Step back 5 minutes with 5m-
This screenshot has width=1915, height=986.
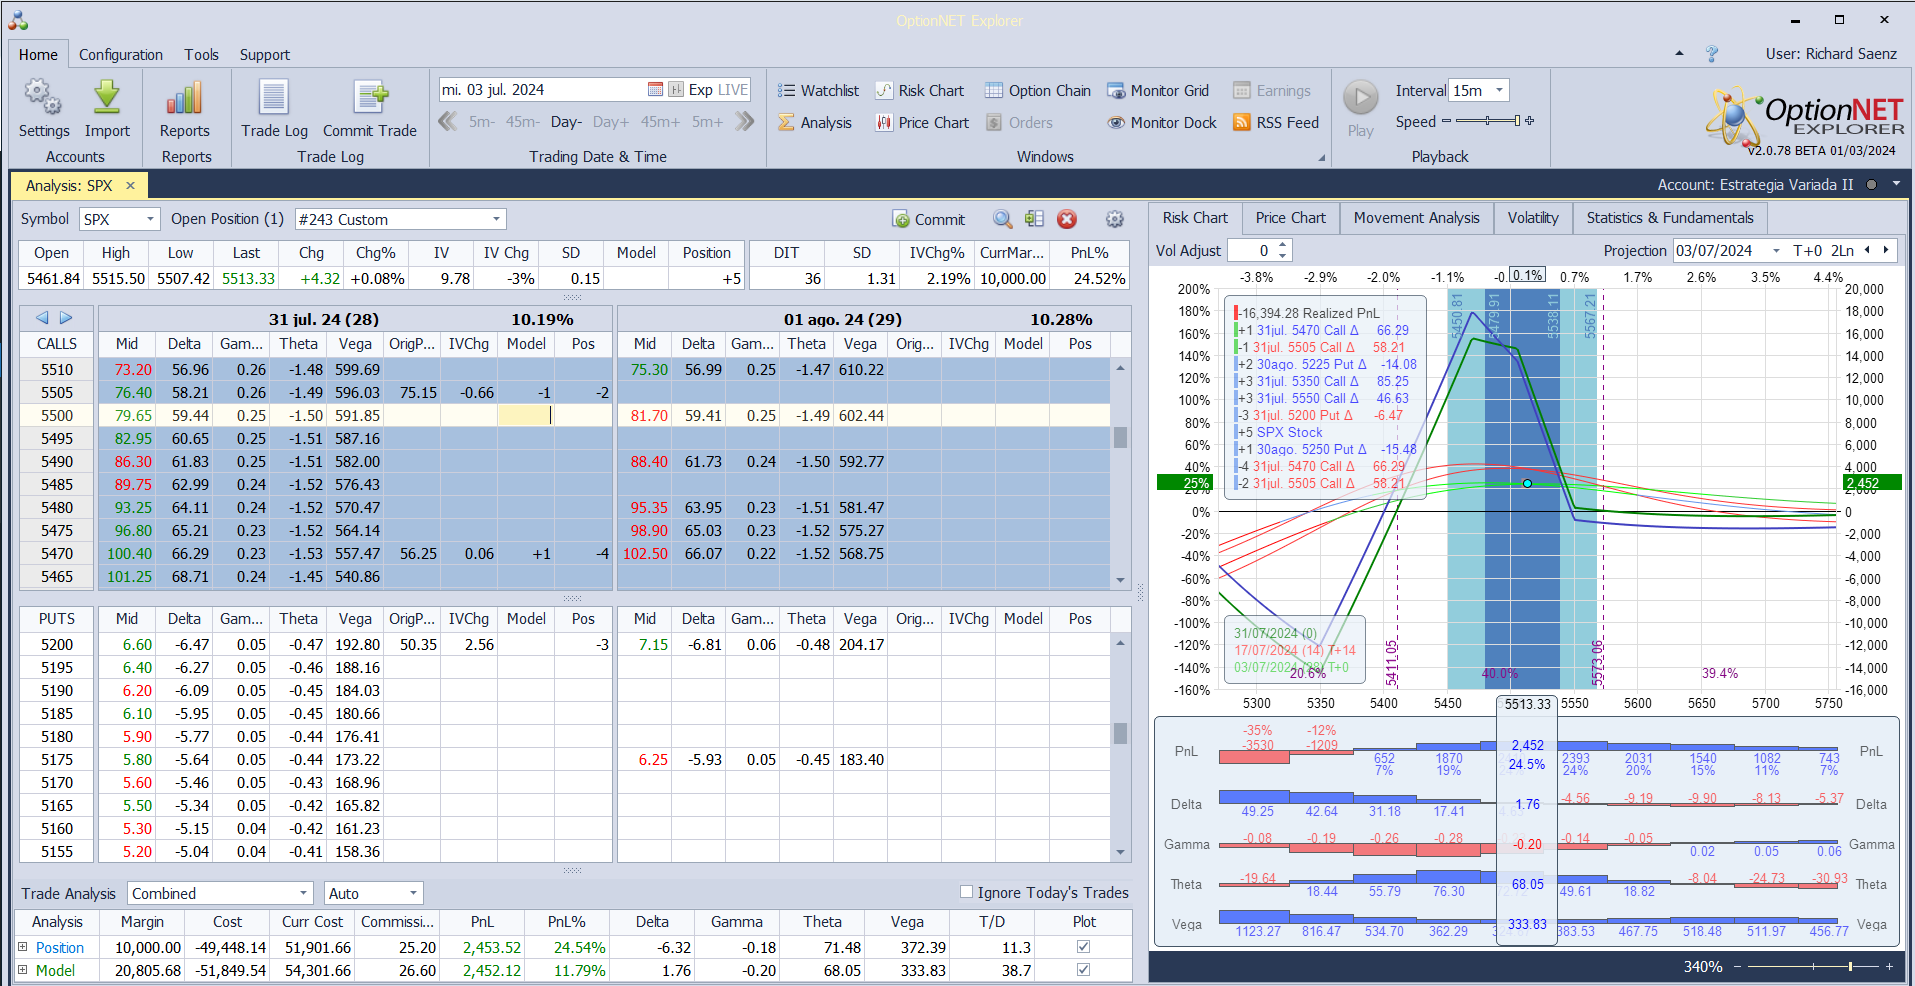coord(482,122)
